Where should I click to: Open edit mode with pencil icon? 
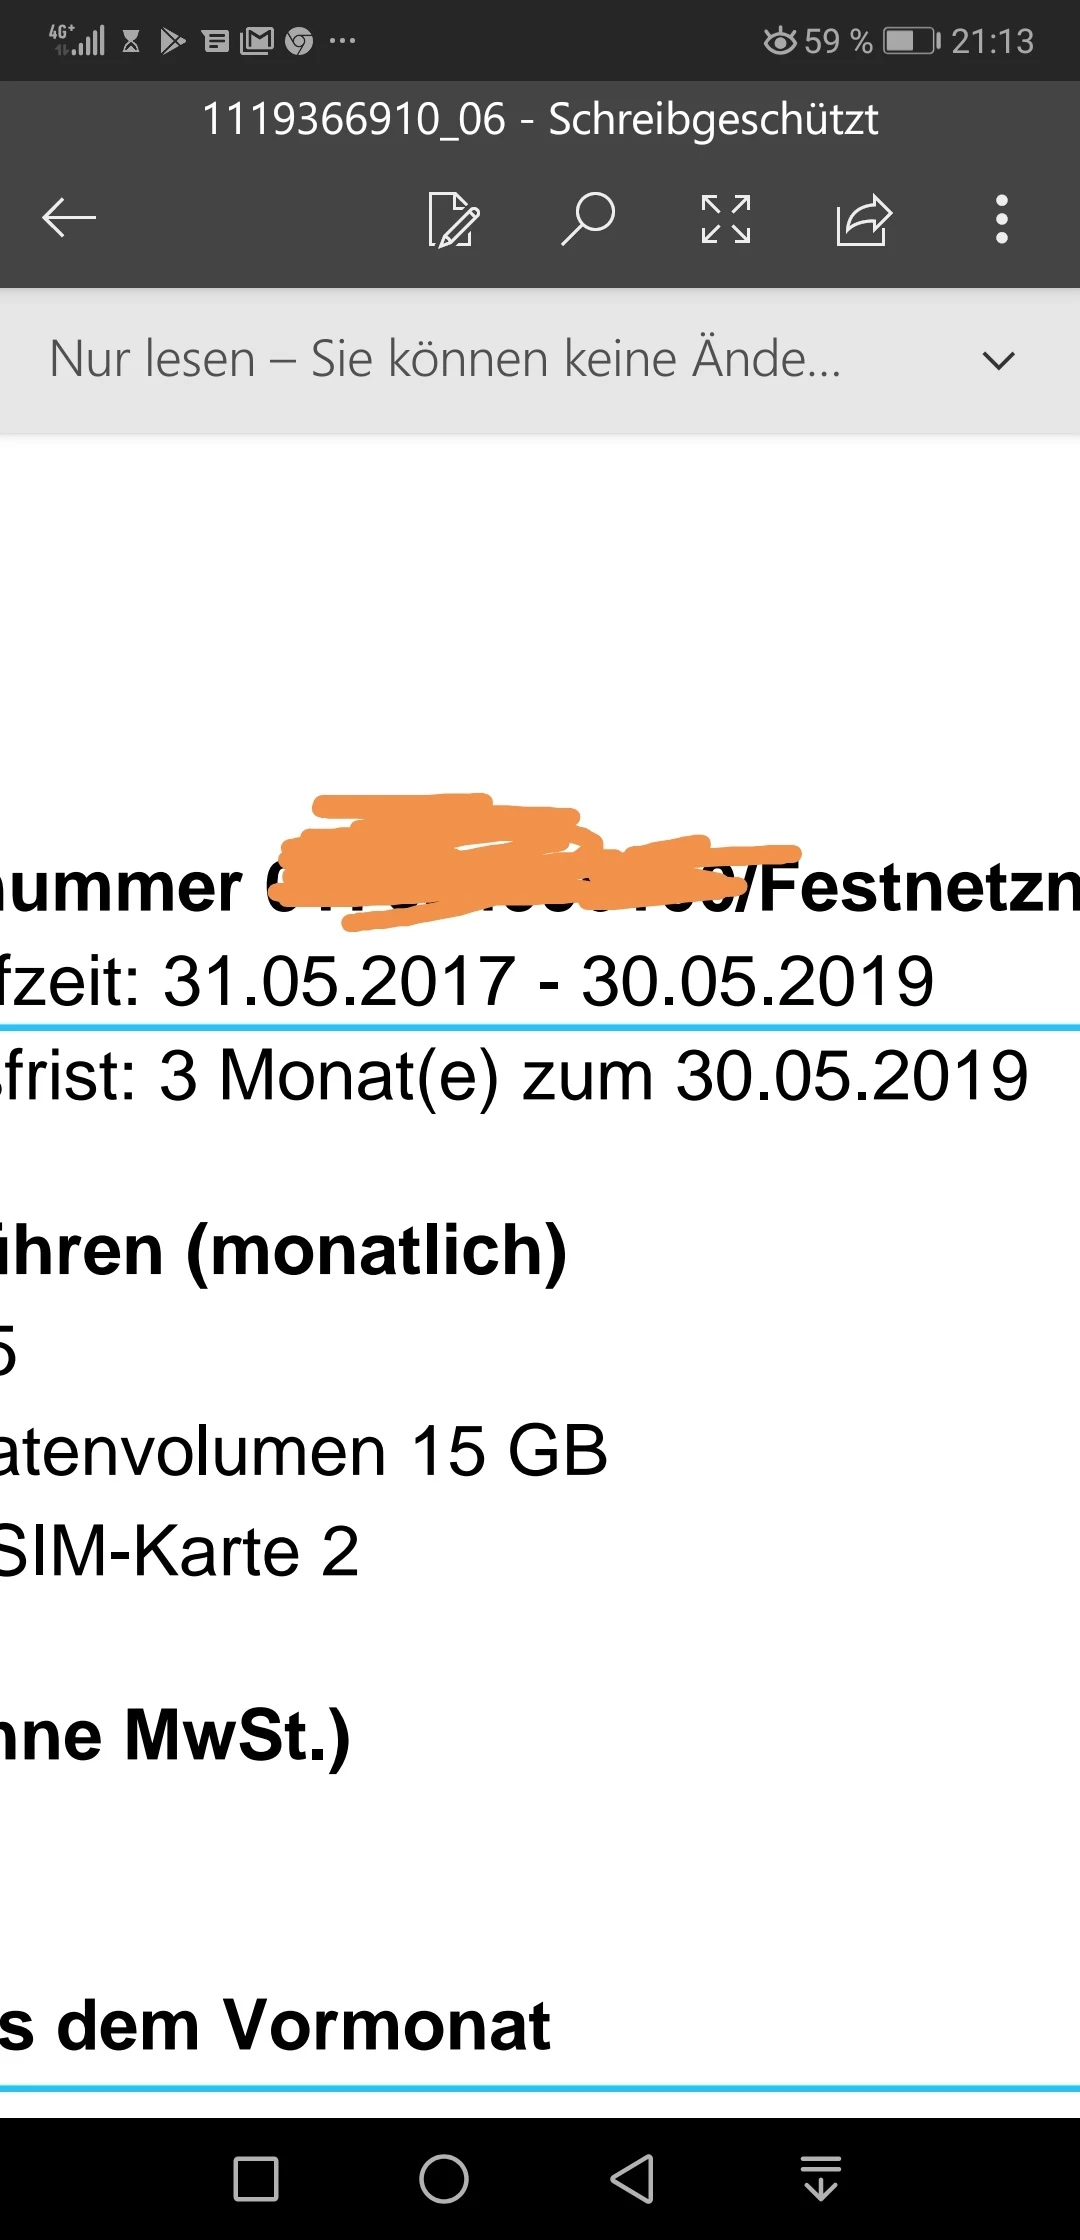coord(453,219)
